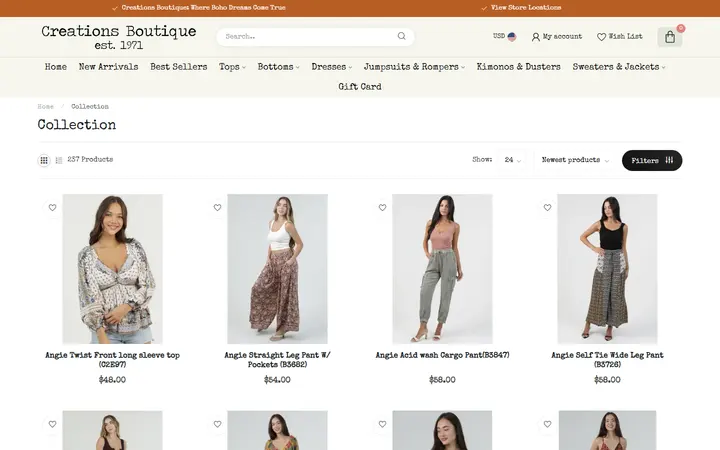Click Angie Twist Front long sleeve top title
Viewport: 720px width, 450px height.
(112, 360)
